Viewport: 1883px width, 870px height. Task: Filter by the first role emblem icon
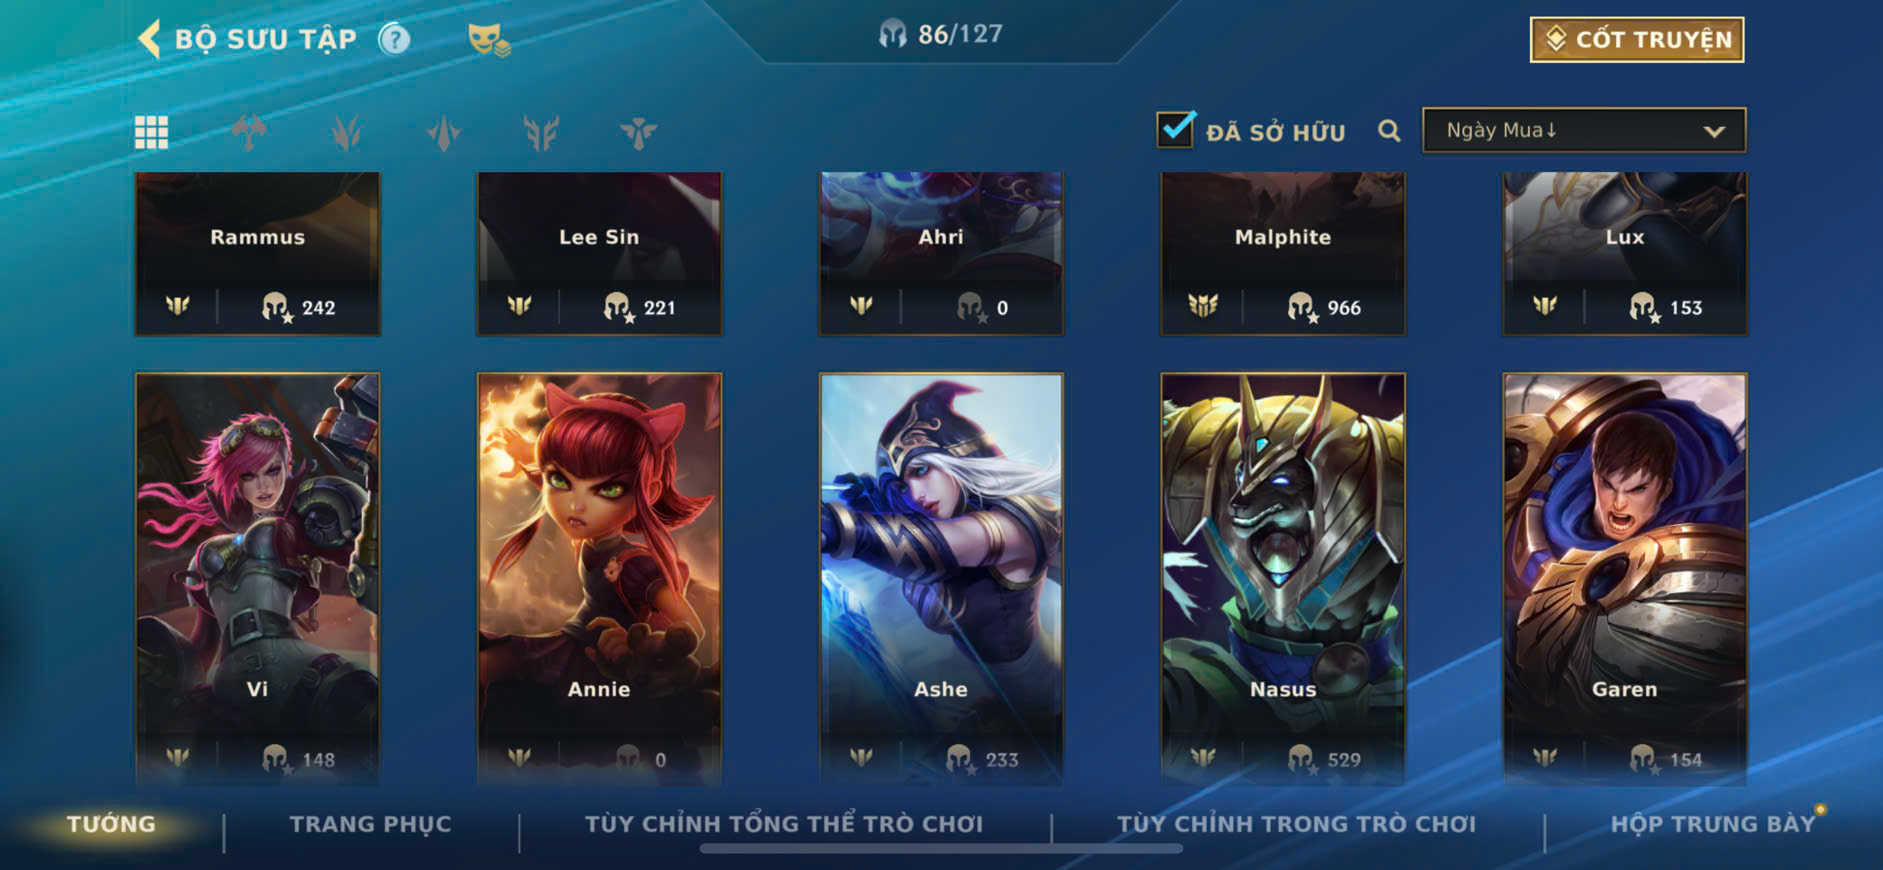click(x=248, y=132)
